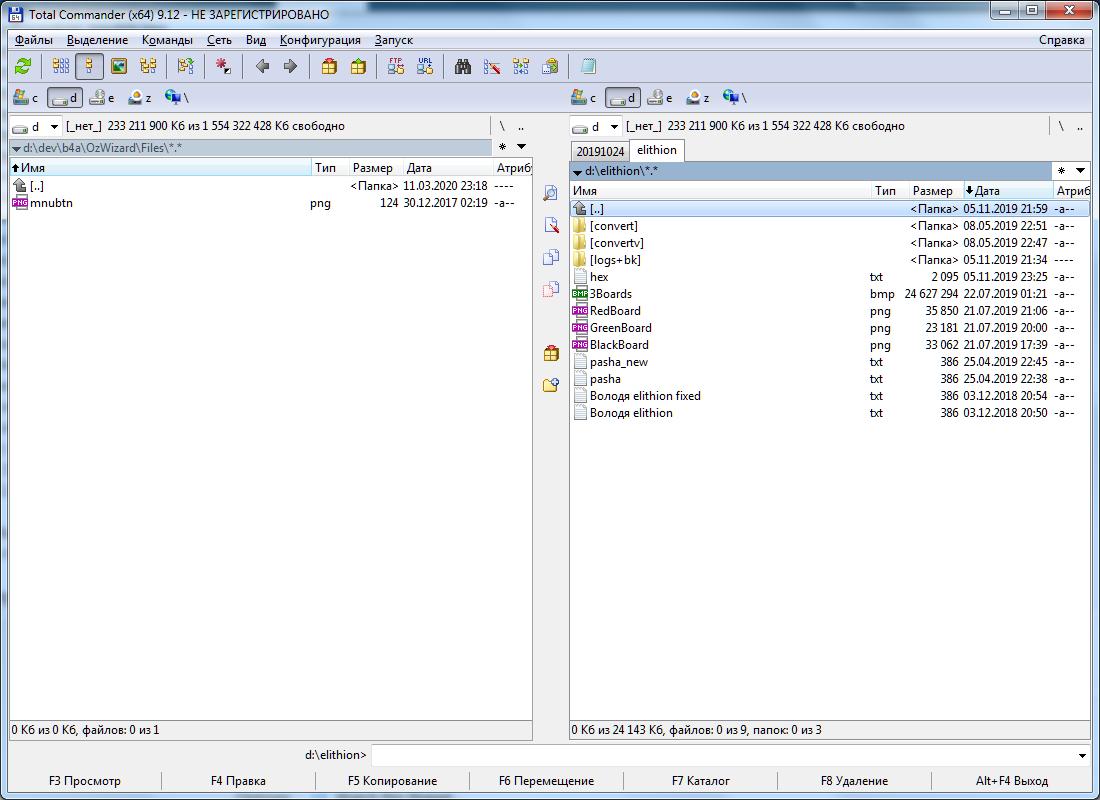
Task: Select drive e in right drive bar
Action: point(659,98)
